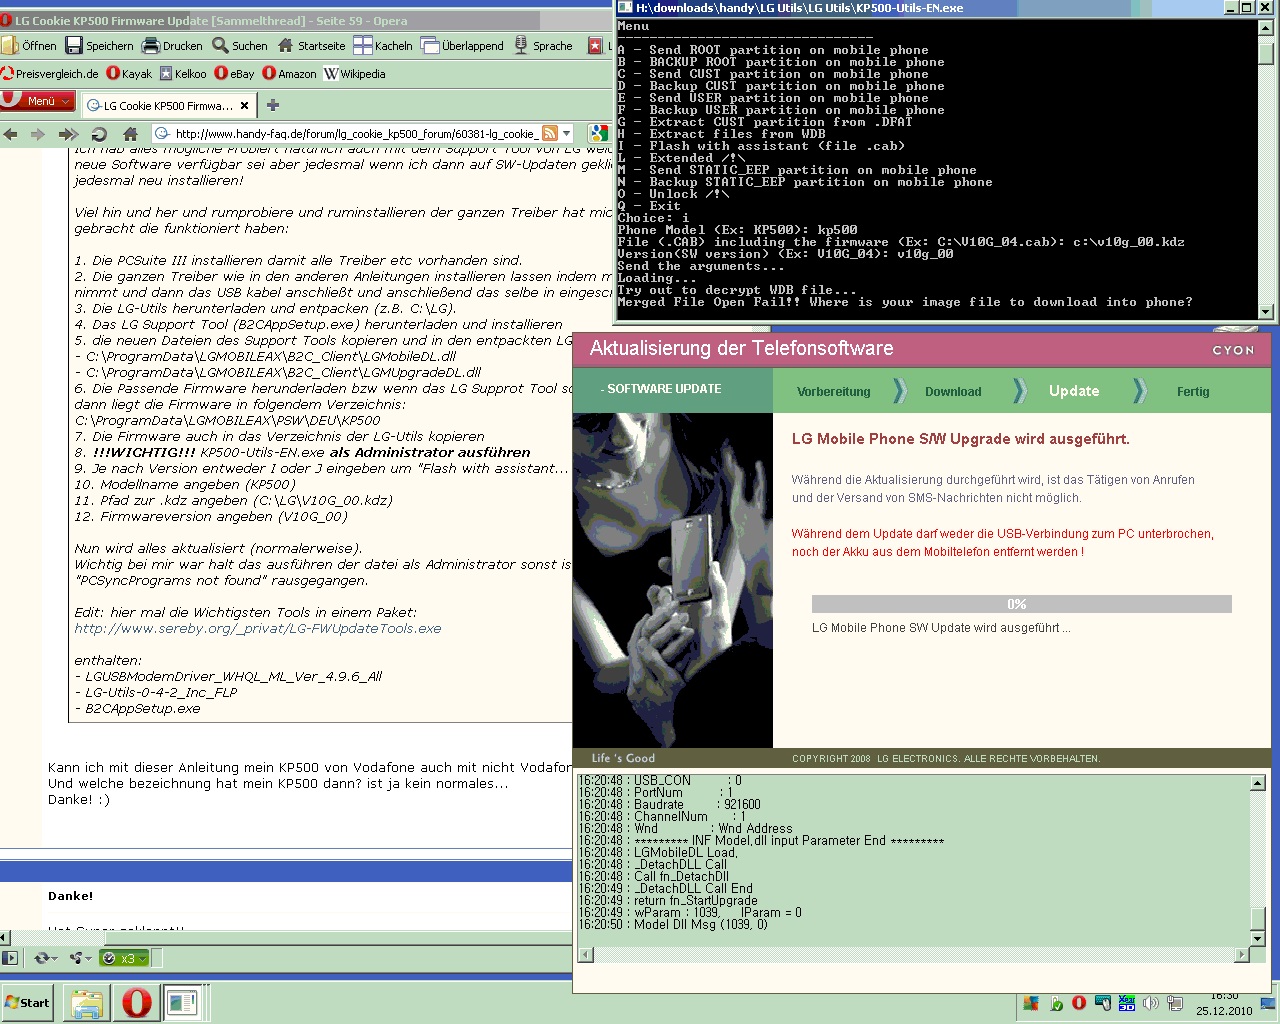Click the Suchen magnifier icon
Screen dimensions: 1280x1024
click(220, 45)
